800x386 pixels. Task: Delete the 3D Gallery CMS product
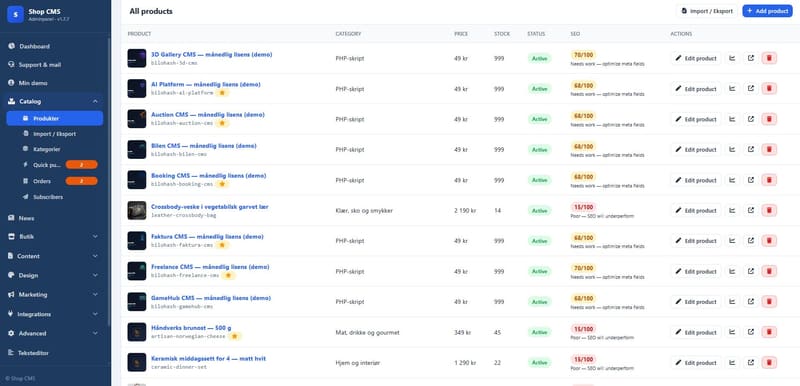769,58
